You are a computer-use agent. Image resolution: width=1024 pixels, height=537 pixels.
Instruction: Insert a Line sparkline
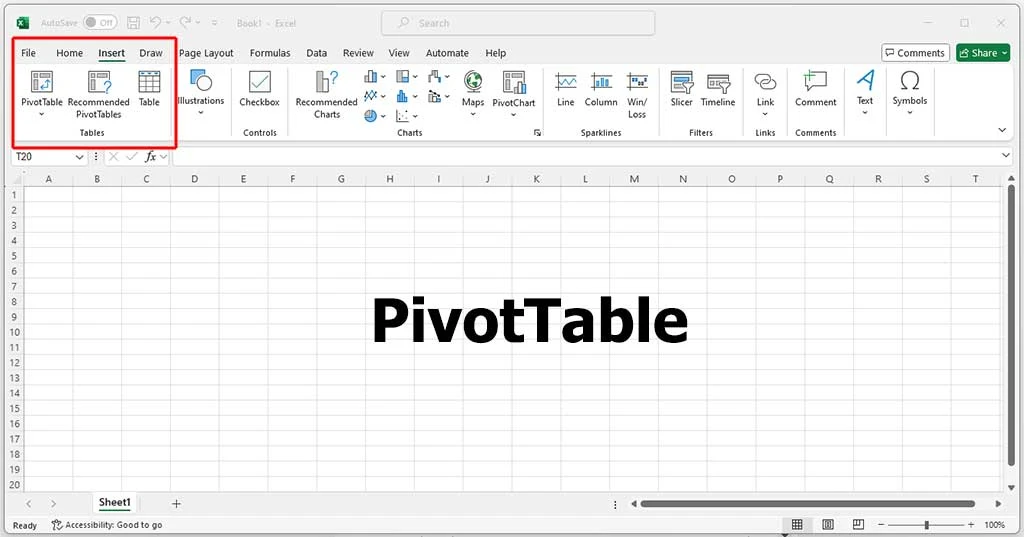click(566, 89)
